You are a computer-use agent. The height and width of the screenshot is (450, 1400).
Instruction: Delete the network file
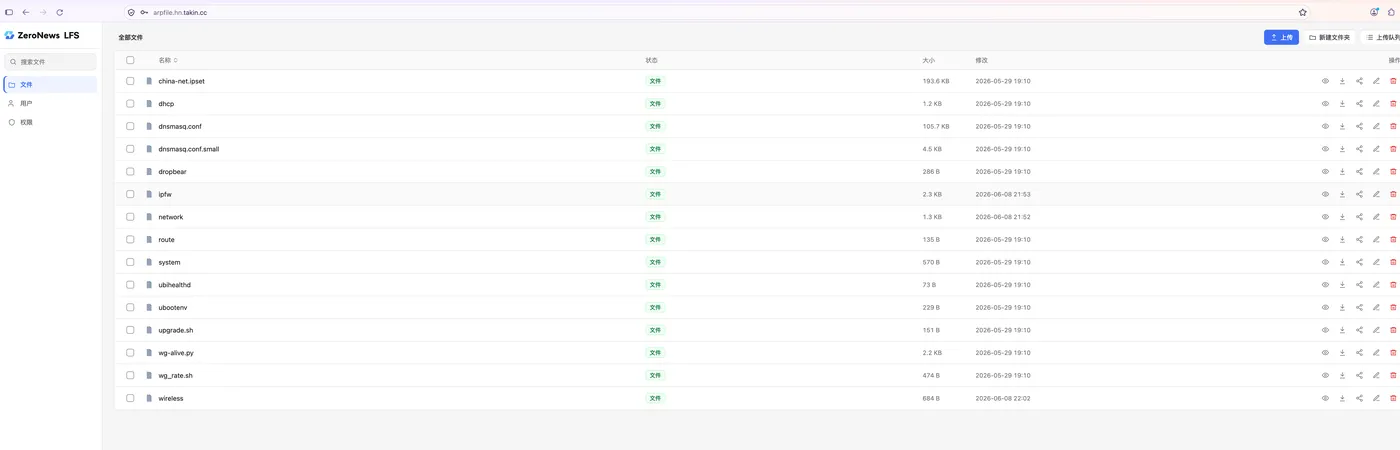[1393, 217]
